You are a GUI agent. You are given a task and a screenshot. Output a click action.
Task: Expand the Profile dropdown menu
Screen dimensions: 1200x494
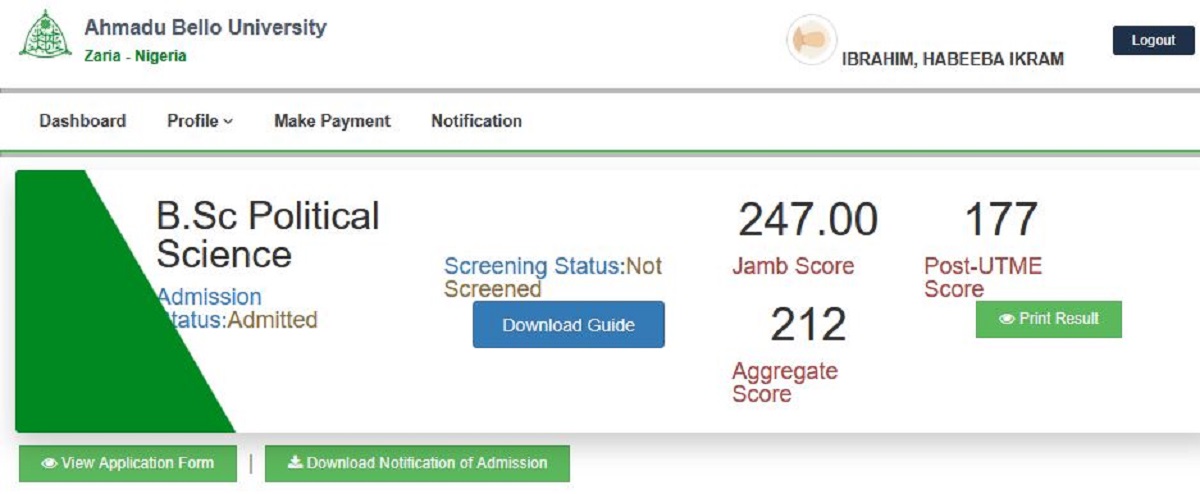tap(199, 121)
